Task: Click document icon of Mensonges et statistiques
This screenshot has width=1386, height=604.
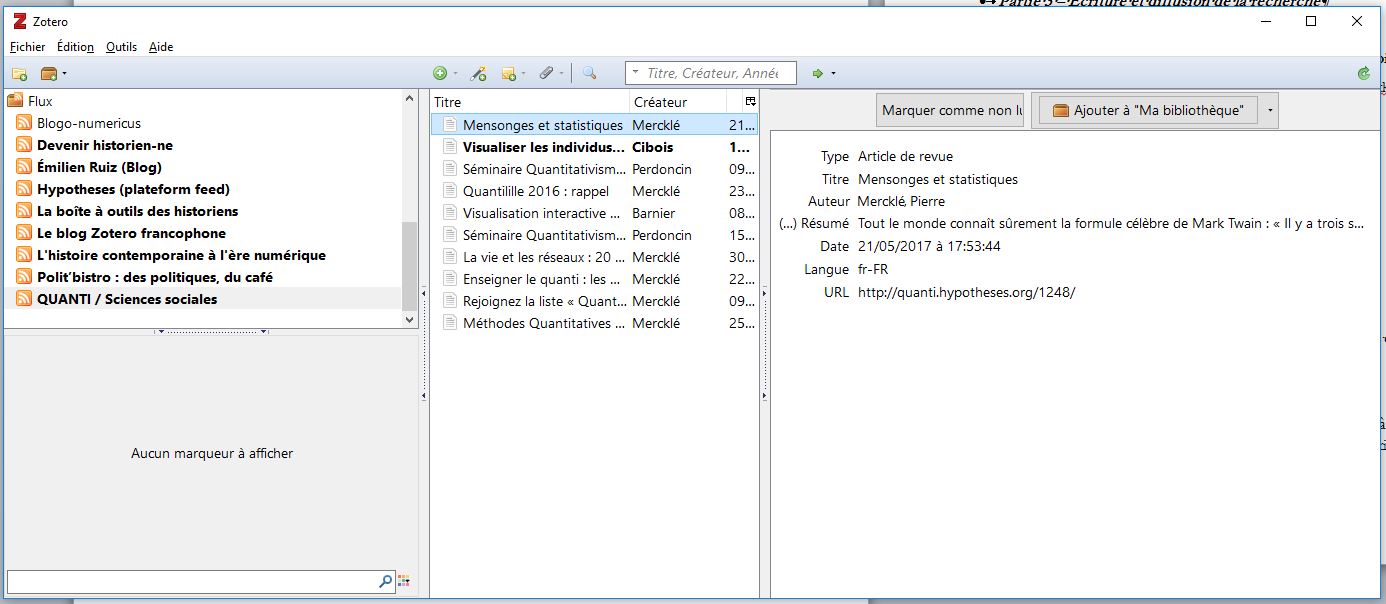Action: point(450,125)
